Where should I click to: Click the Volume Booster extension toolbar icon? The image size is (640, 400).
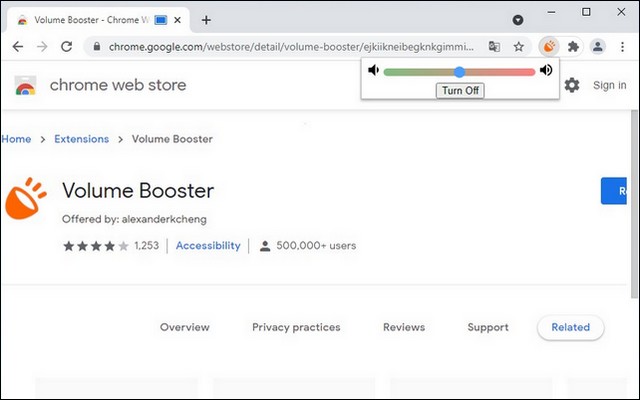point(549,47)
